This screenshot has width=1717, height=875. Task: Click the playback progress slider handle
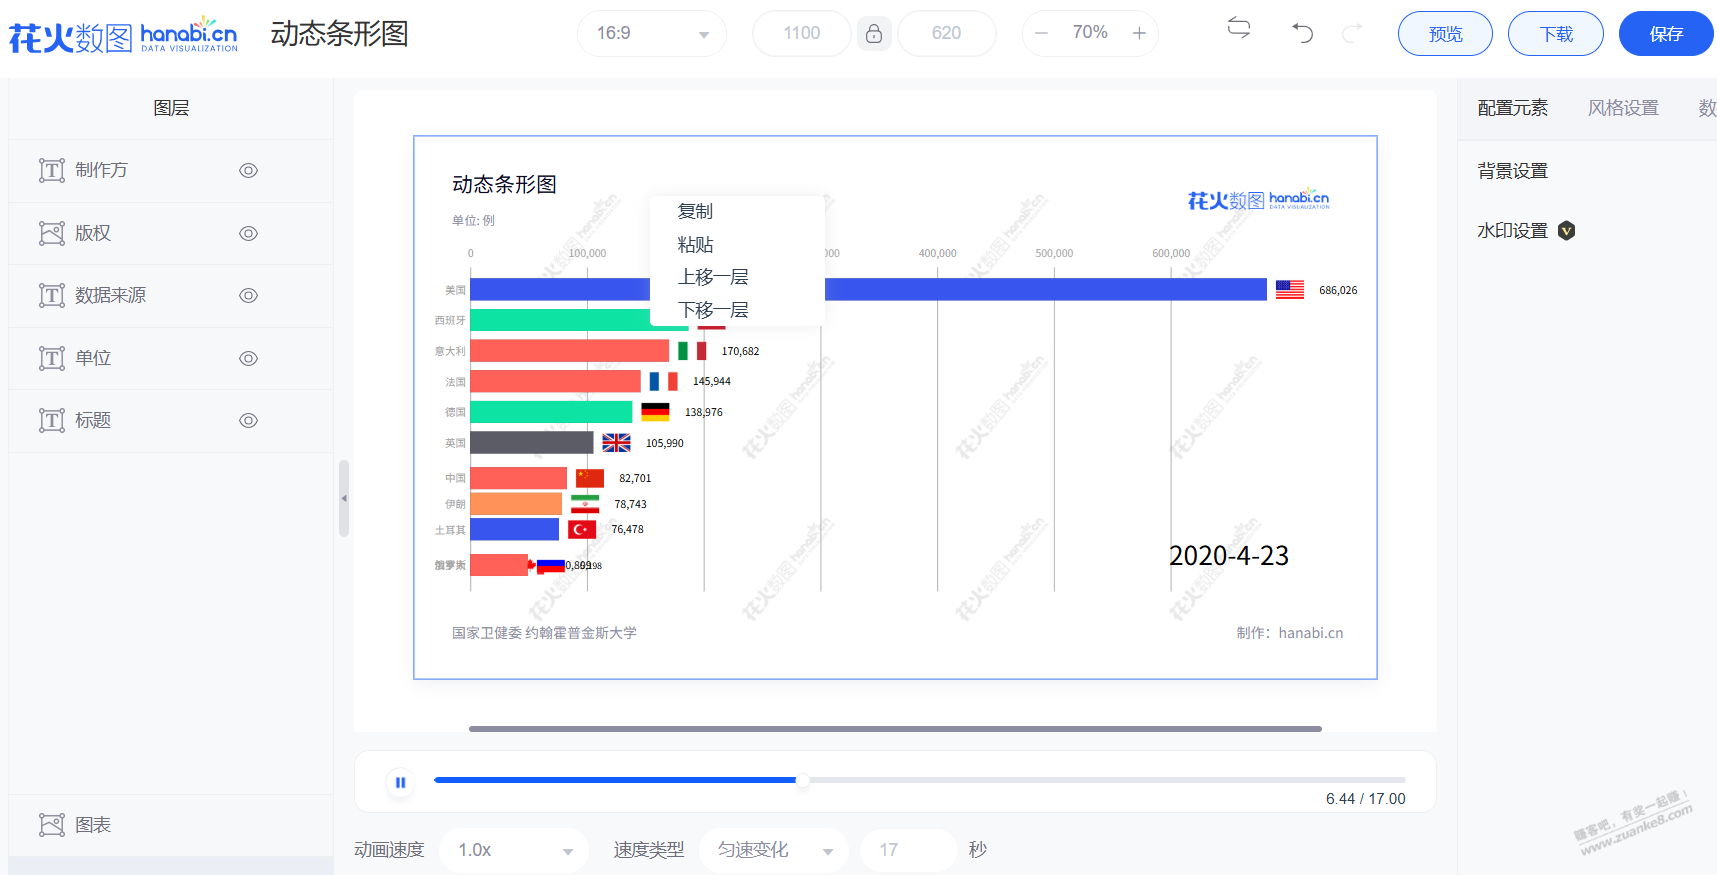[x=802, y=780]
